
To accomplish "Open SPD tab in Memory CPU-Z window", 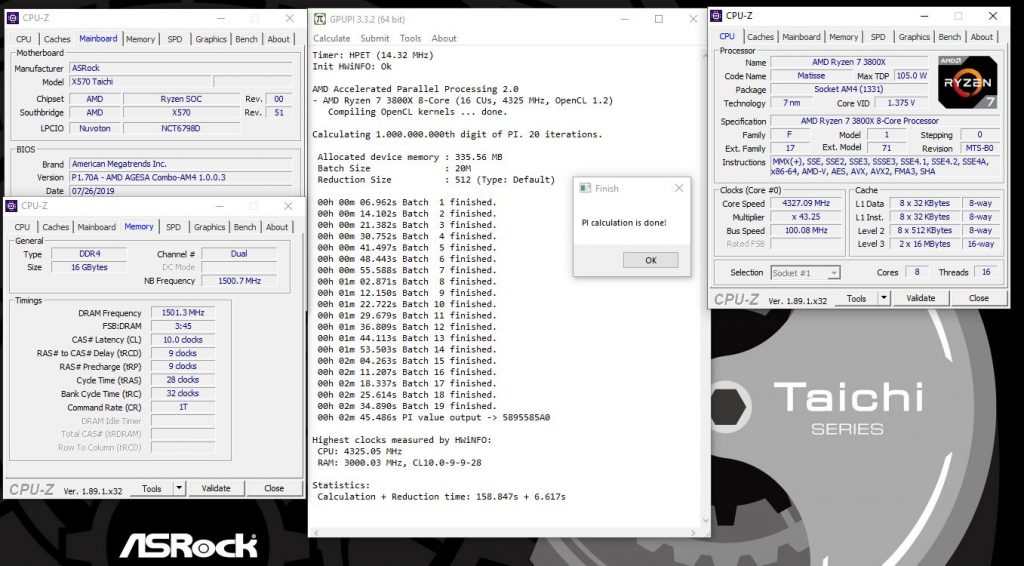I will [x=173, y=227].
